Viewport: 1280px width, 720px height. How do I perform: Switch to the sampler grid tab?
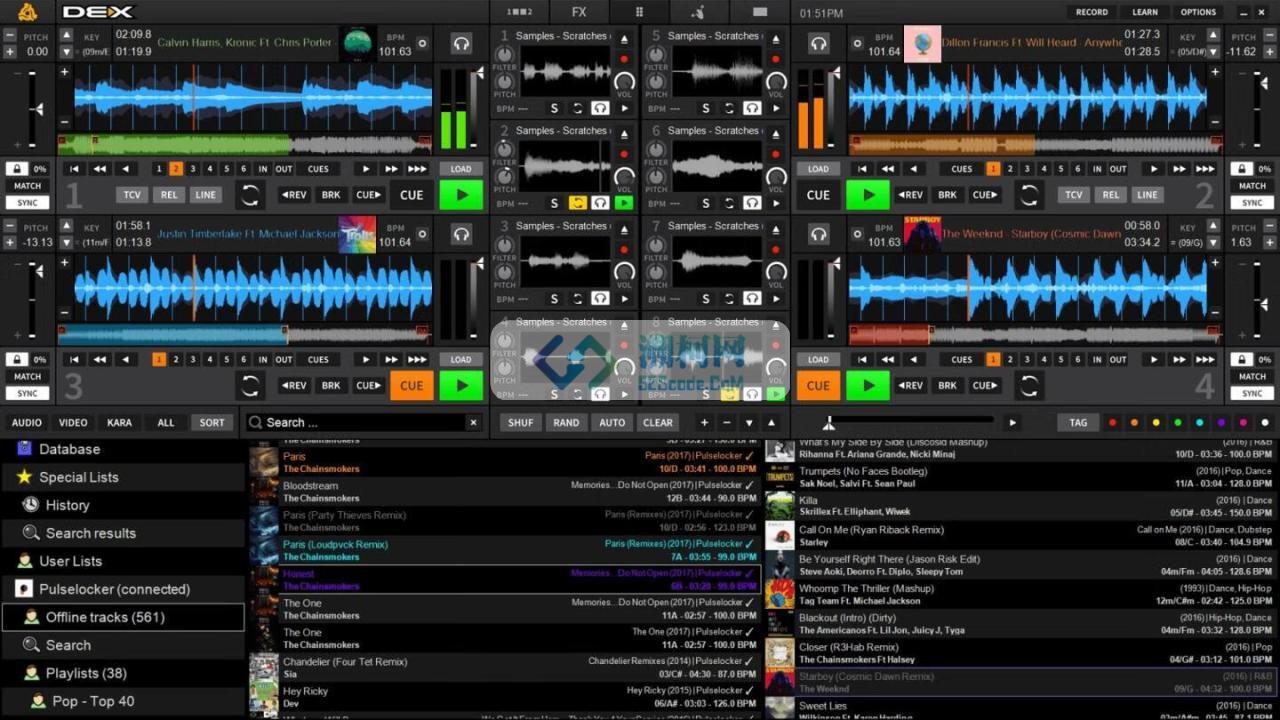(639, 12)
